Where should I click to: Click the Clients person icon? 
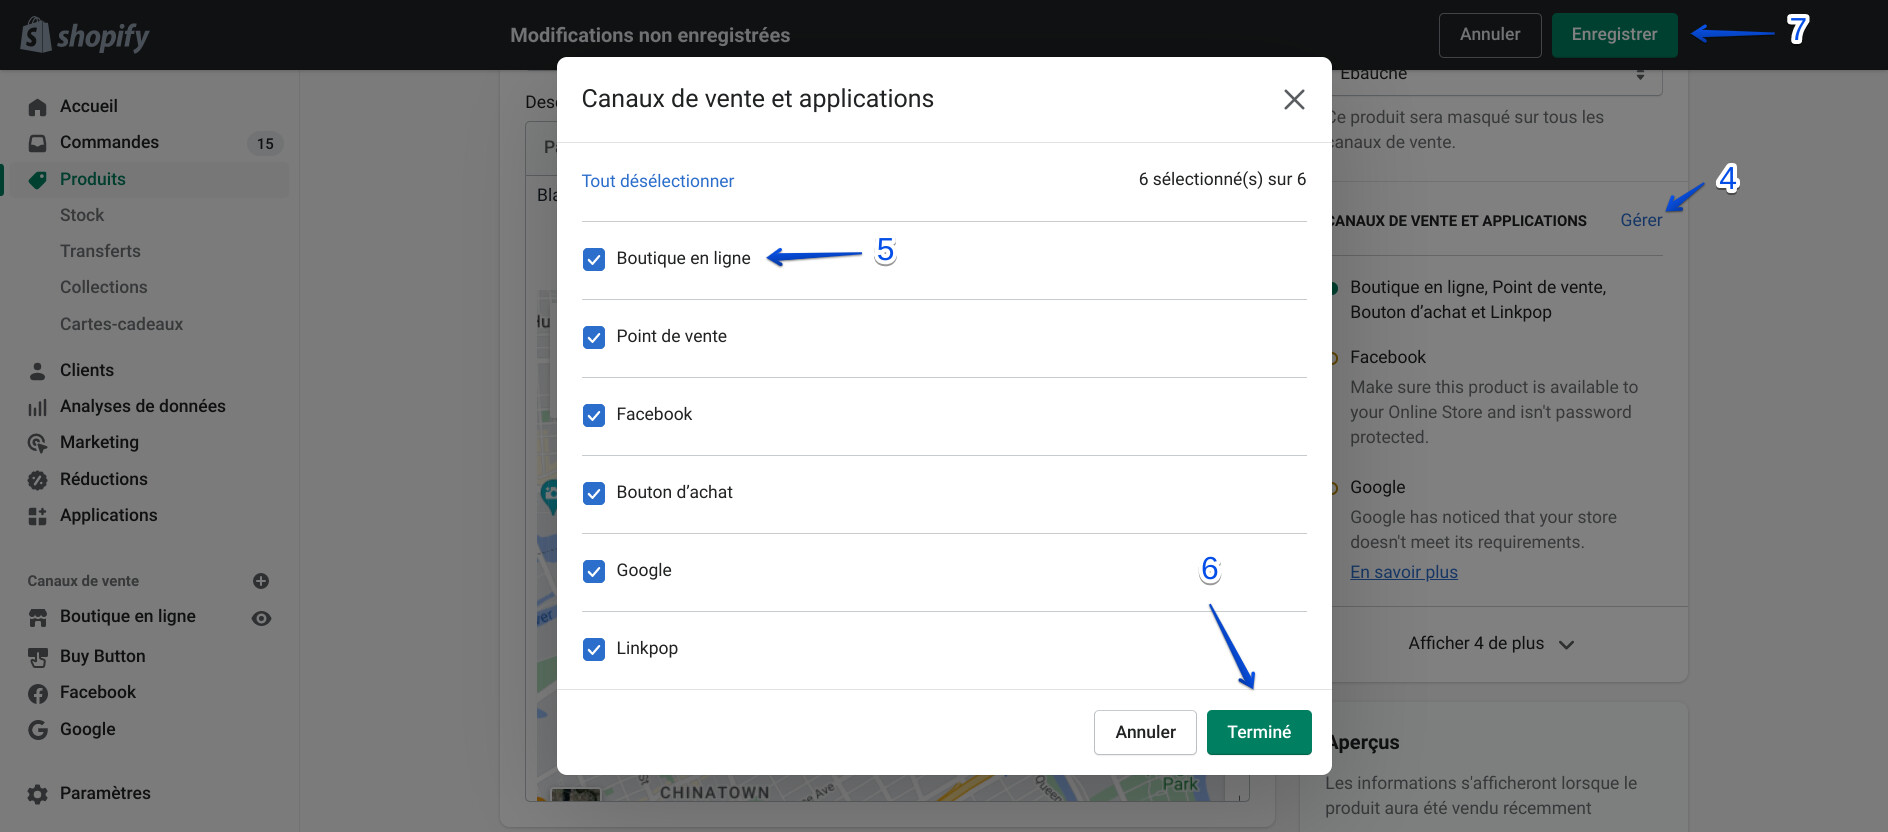(38, 371)
